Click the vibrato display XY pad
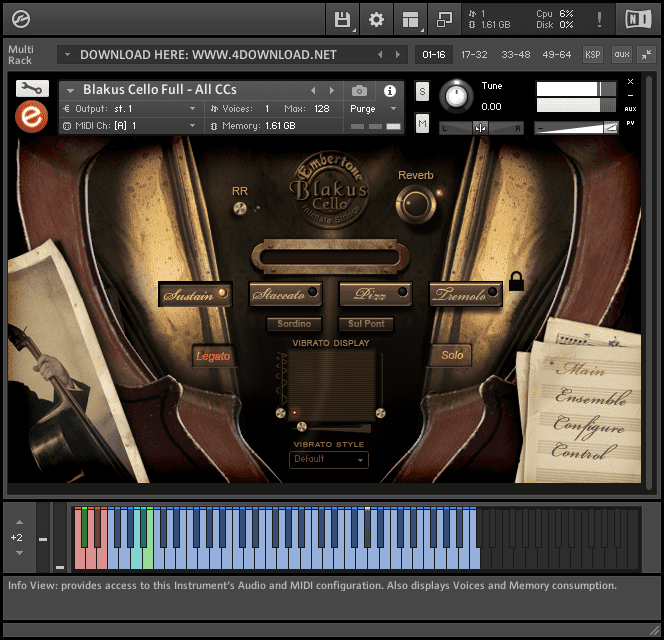 332,385
